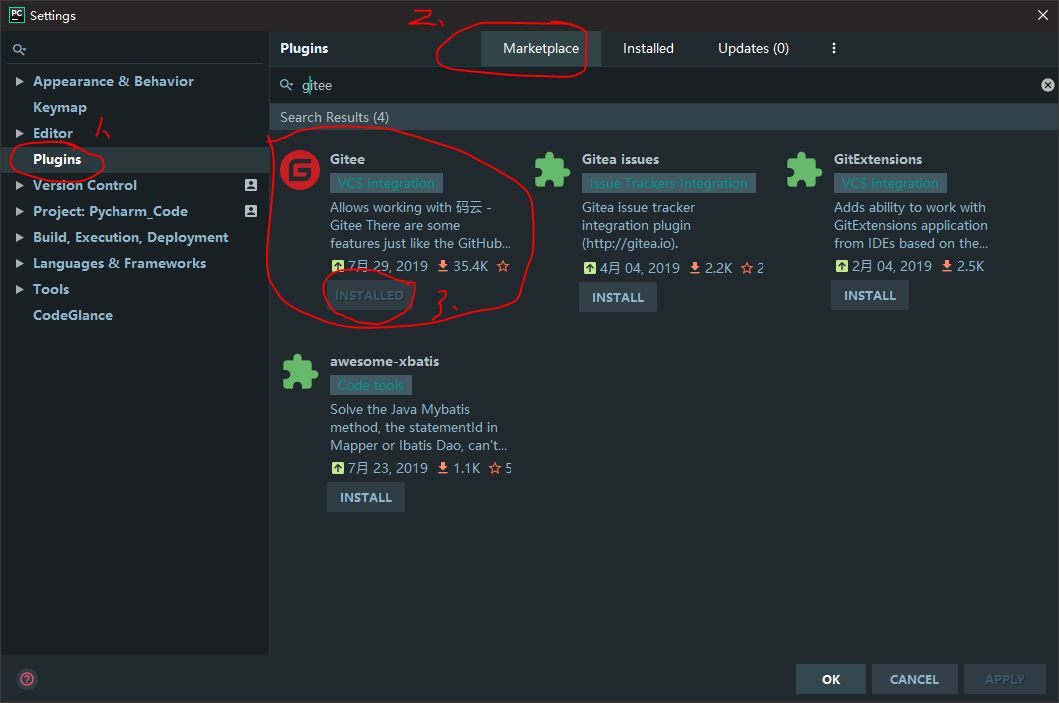
Task: Open the GitExtensions plugin title
Action: pos(877,159)
